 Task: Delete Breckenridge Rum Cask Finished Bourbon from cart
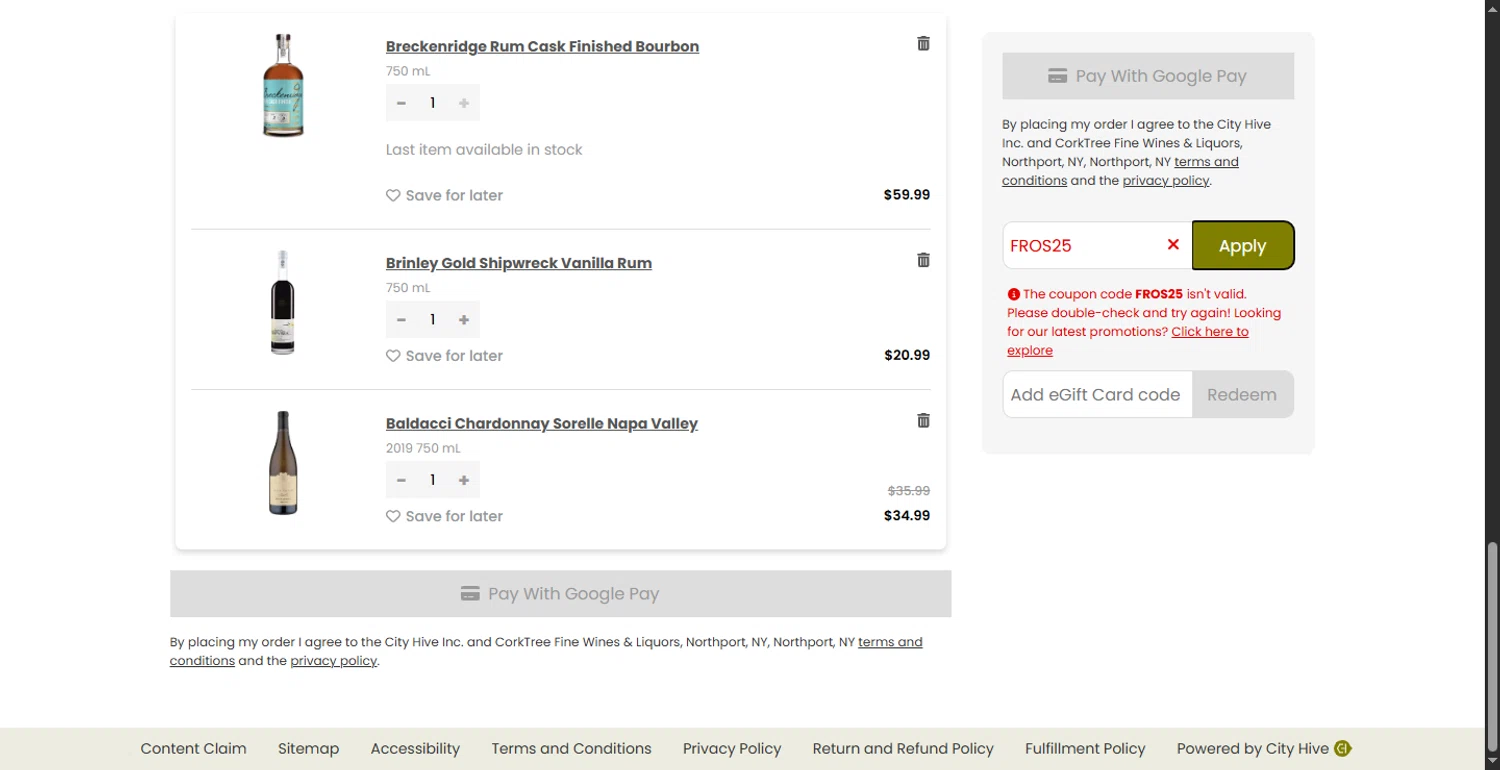pyautogui.click(x=923, y=44)
